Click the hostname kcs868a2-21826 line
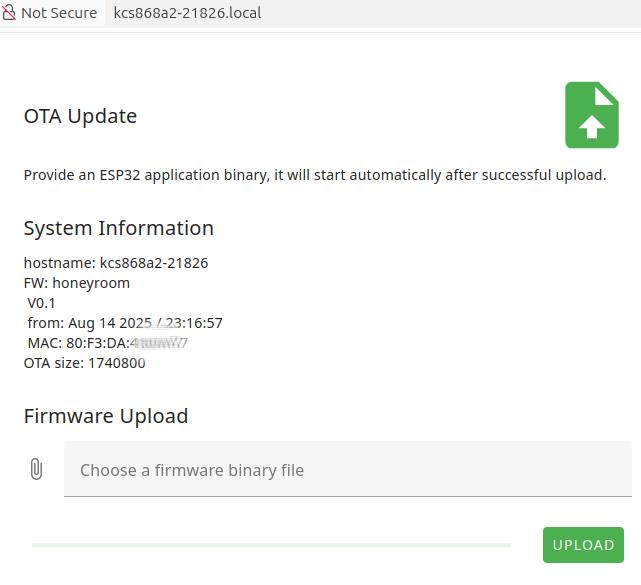The height and width of the screenshot is (585, 641). (116, 263)
